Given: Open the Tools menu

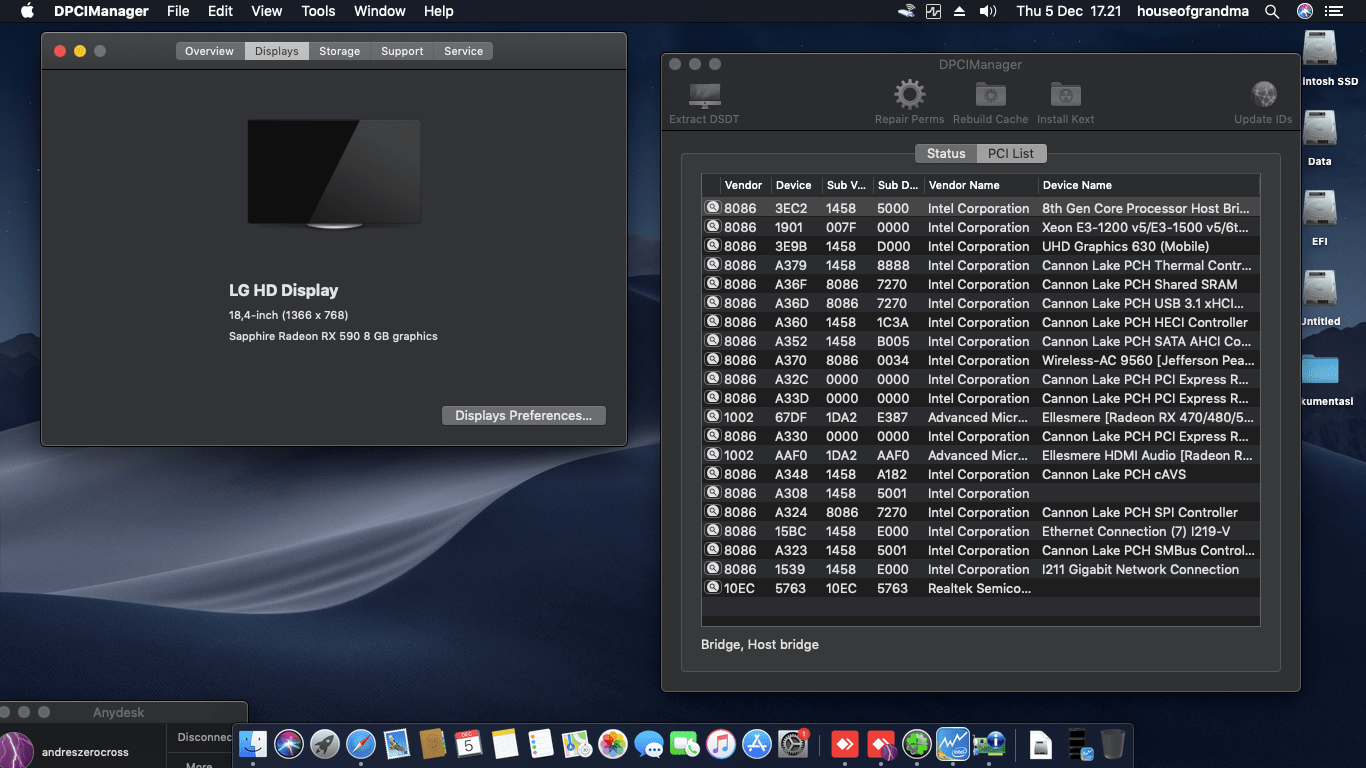Looking at the screenshot, I should tap(318, 11).
